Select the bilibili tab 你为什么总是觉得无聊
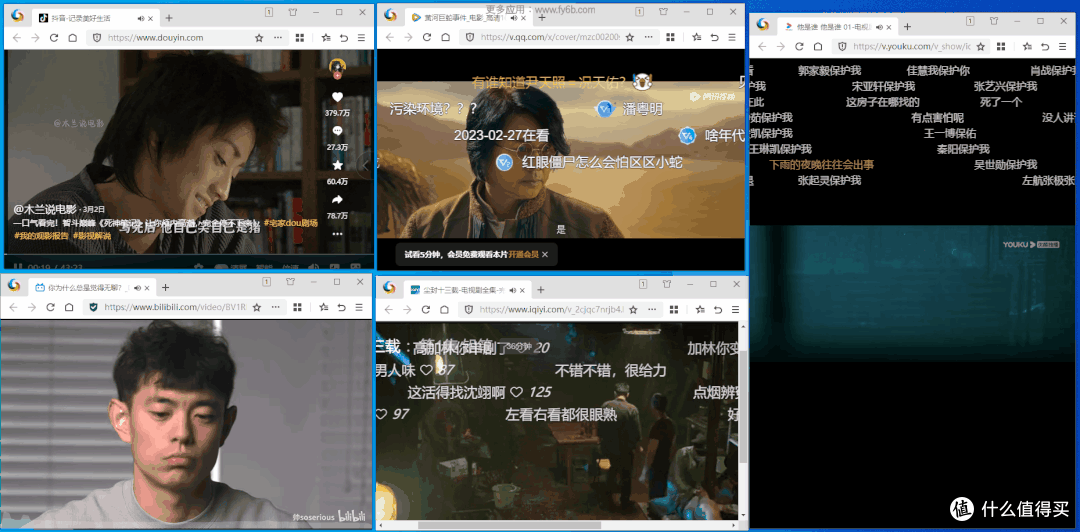This screenshot has width=1080, height=532. click(92, 287)
